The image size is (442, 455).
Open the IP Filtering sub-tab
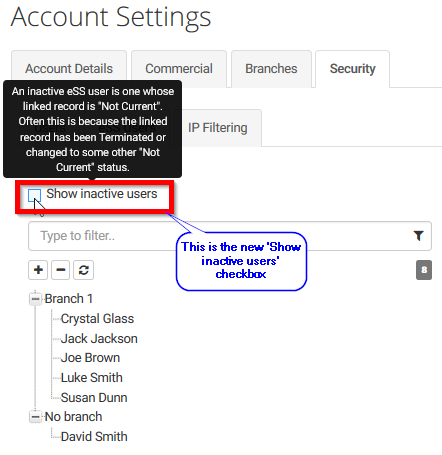click(x=218, y=128)
